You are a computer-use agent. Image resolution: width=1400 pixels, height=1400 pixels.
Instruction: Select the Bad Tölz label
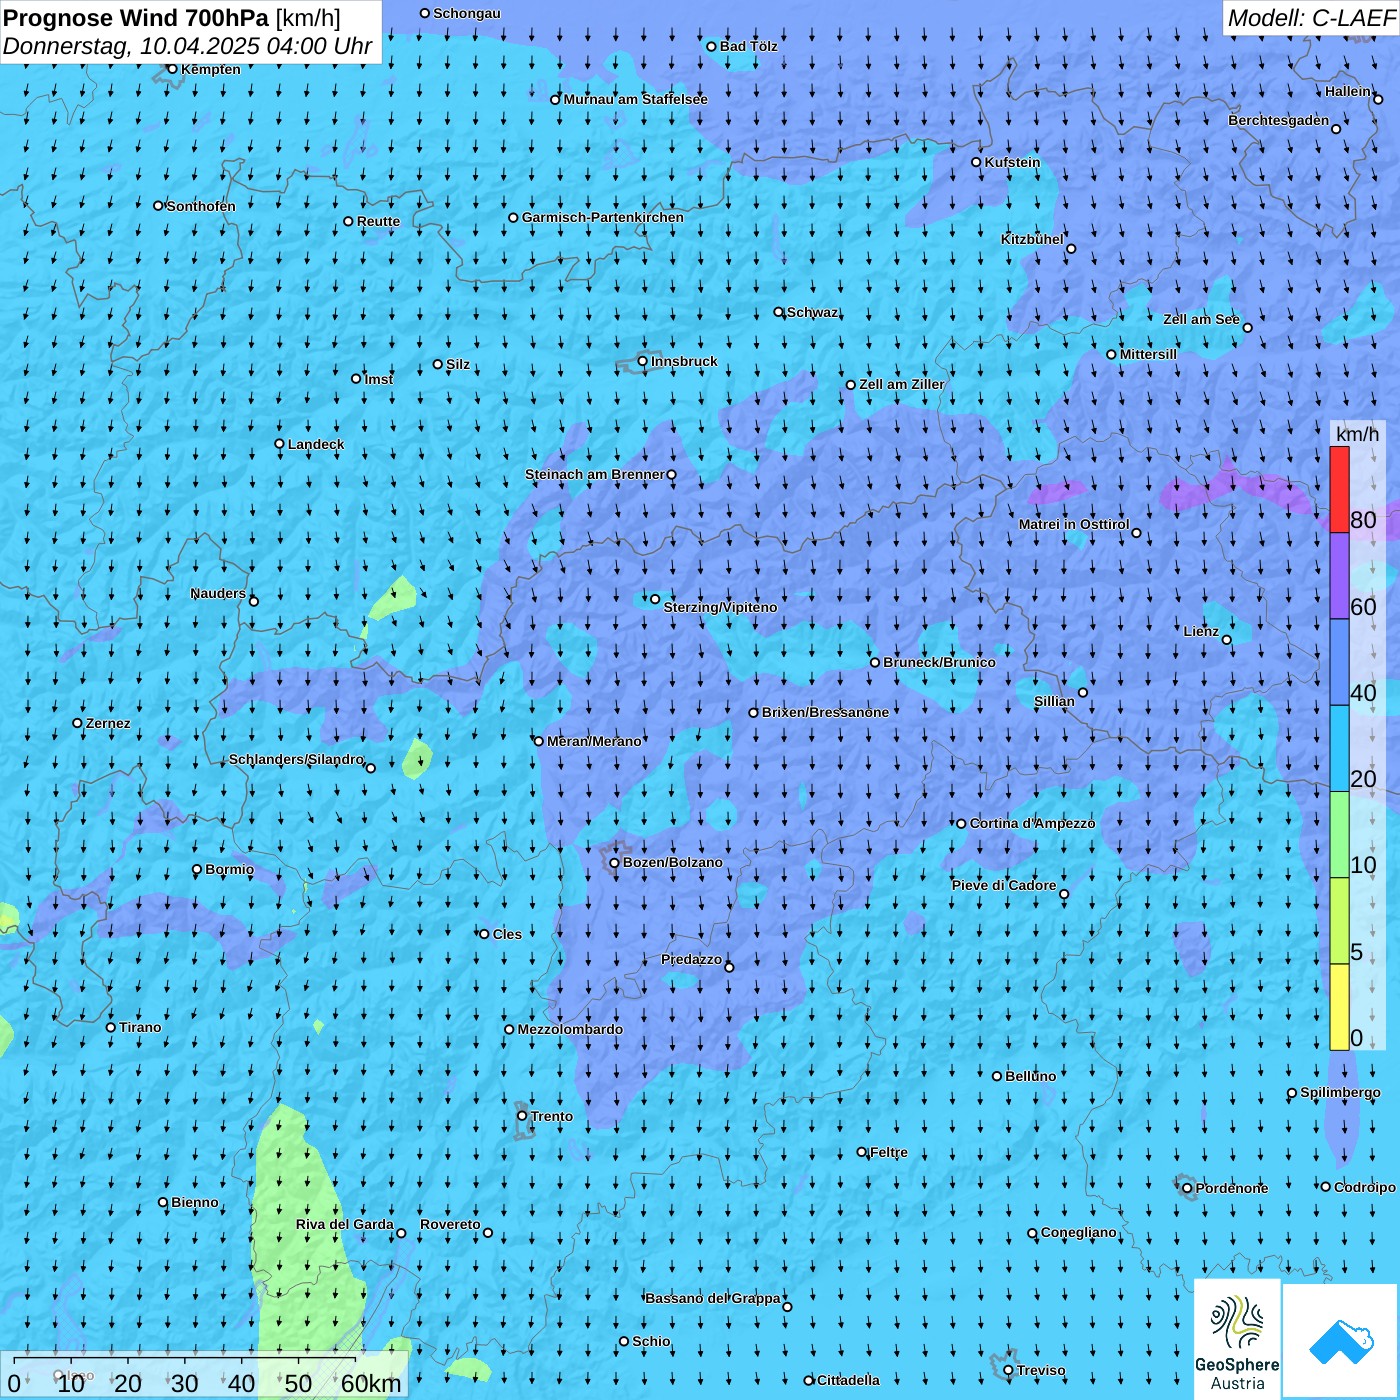(749, 46)
